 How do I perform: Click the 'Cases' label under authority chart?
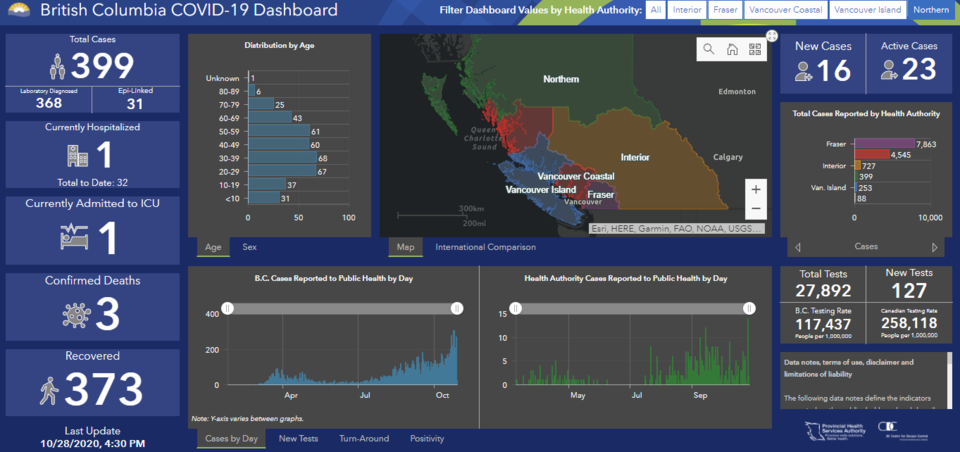pyautogui.click(x=866, y=247)
